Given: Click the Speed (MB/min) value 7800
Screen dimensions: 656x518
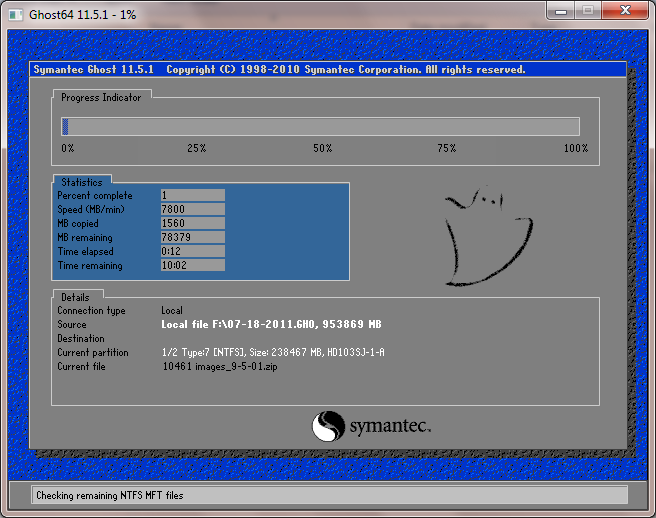Looking at the screenshot, I should coord(192,210).
